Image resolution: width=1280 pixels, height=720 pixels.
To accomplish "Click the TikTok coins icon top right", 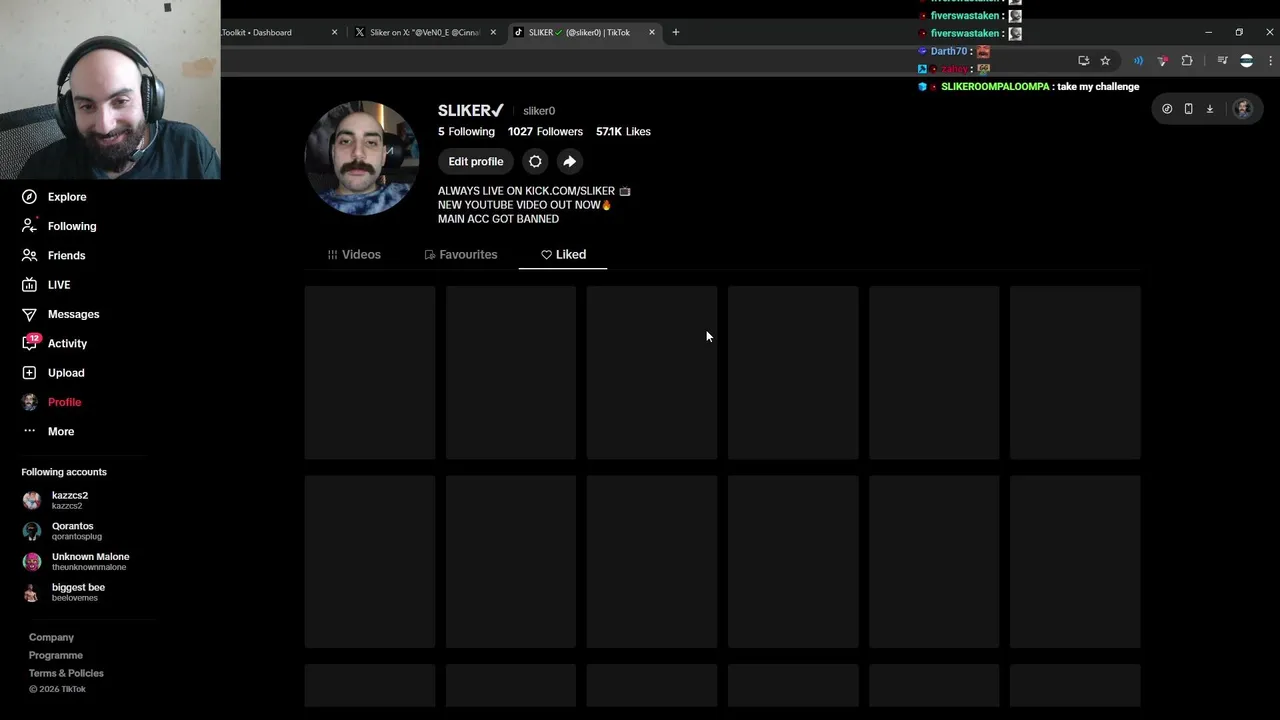I will [1167, 109].
